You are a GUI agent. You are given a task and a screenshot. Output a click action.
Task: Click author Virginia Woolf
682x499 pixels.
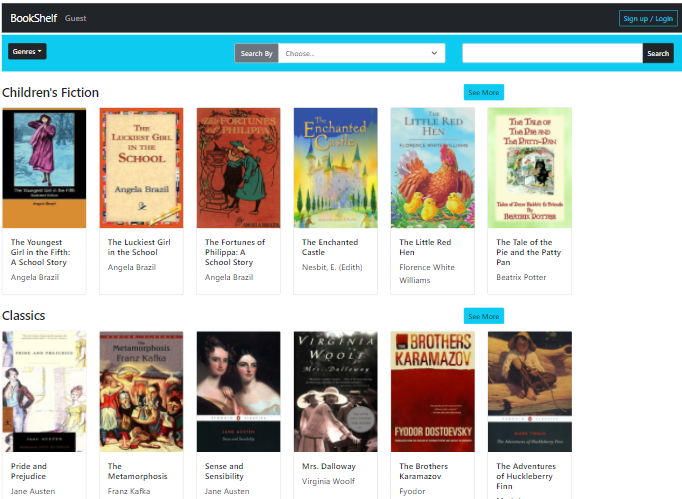[x=328, y=481]
